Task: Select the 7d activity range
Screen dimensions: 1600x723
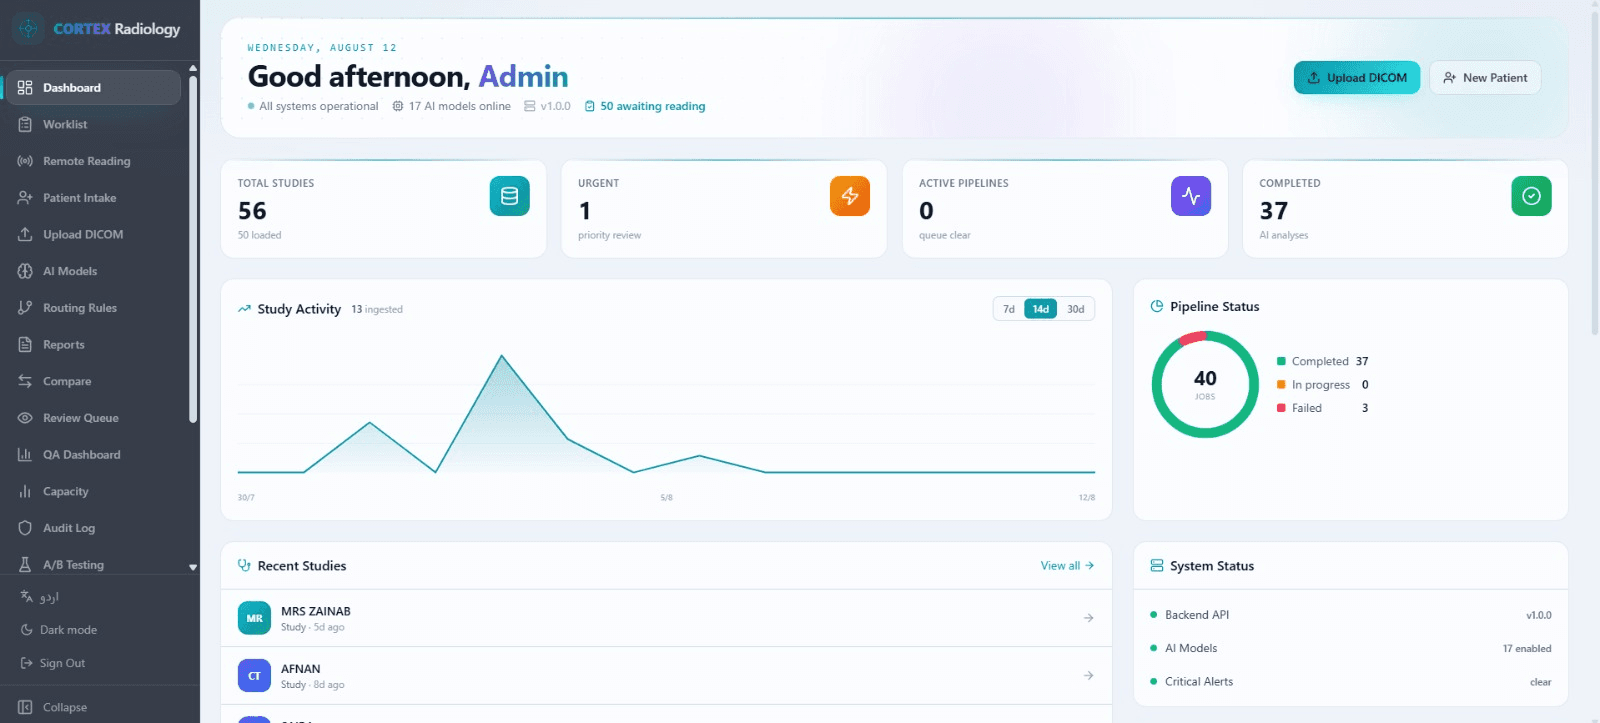Action: (x=1009, y=309)
